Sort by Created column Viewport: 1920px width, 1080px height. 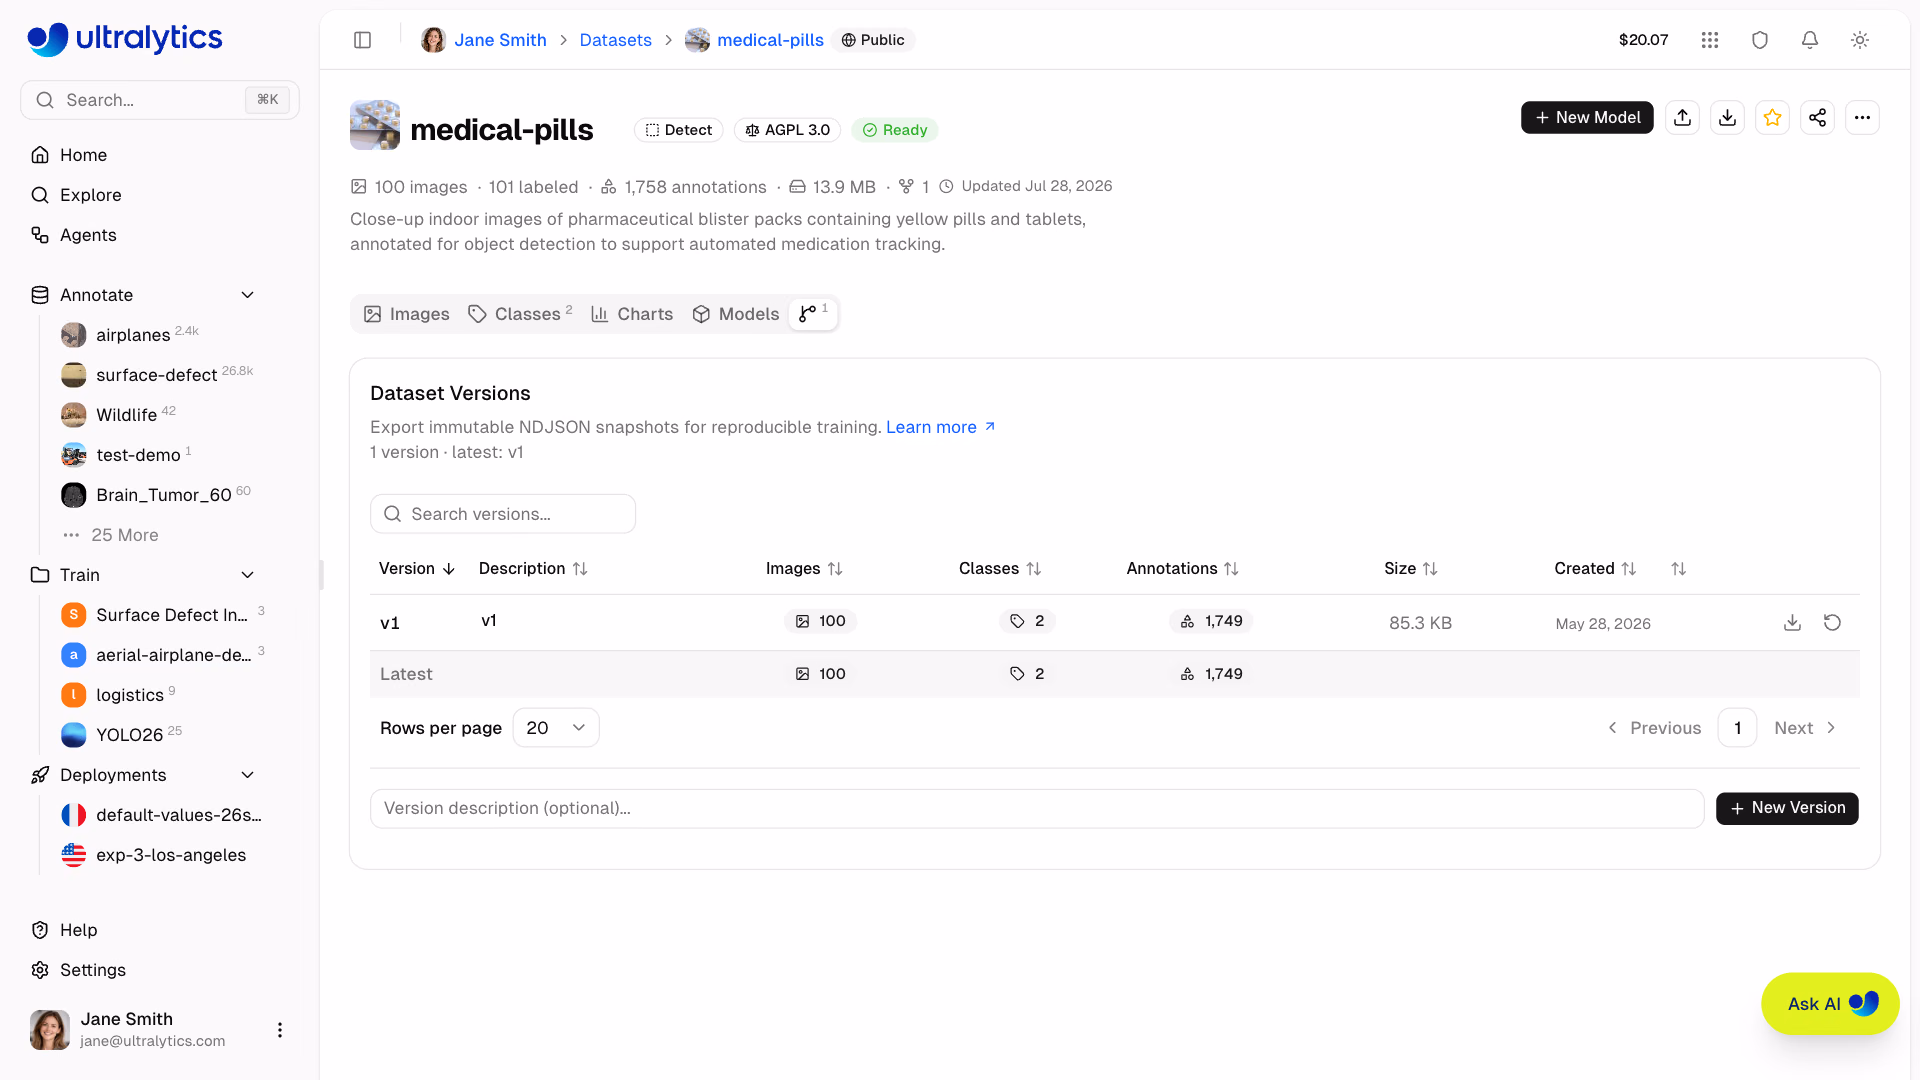click(1595, 568)
